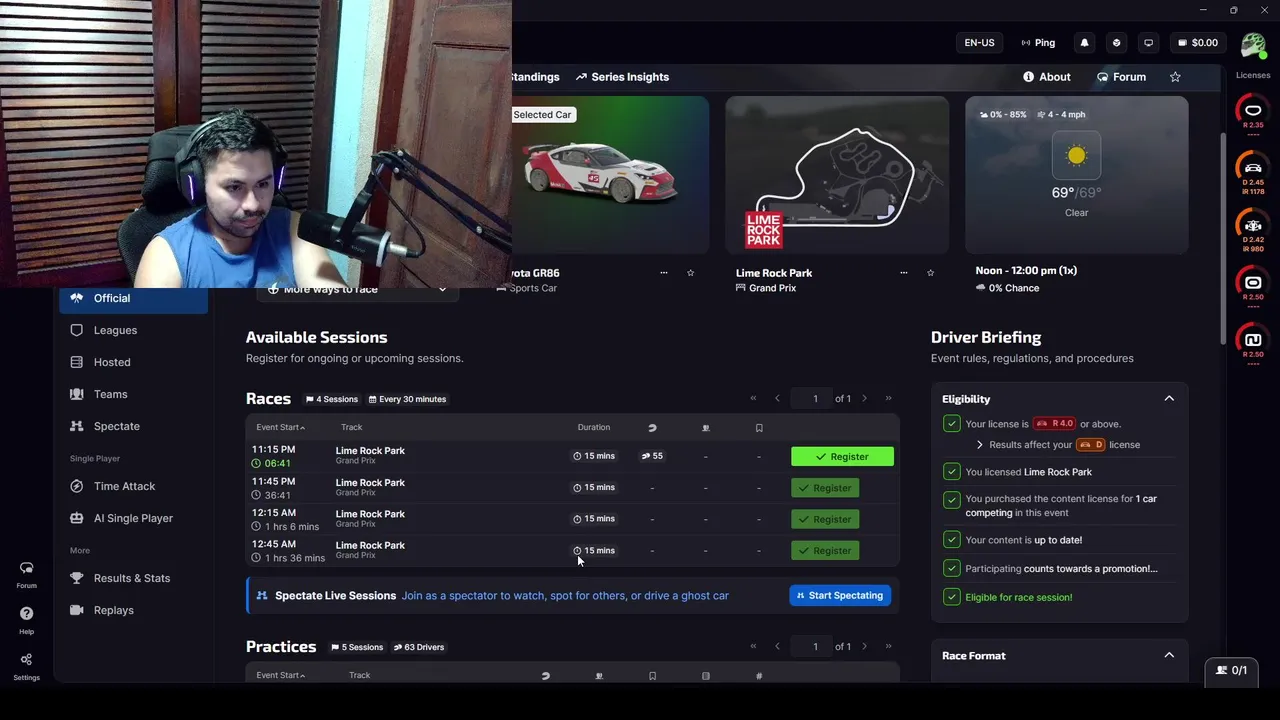The image size is (1280, 720).
Task: Open the Lime Rock Park track map thumbnail
Action: (x=837, y=175)
